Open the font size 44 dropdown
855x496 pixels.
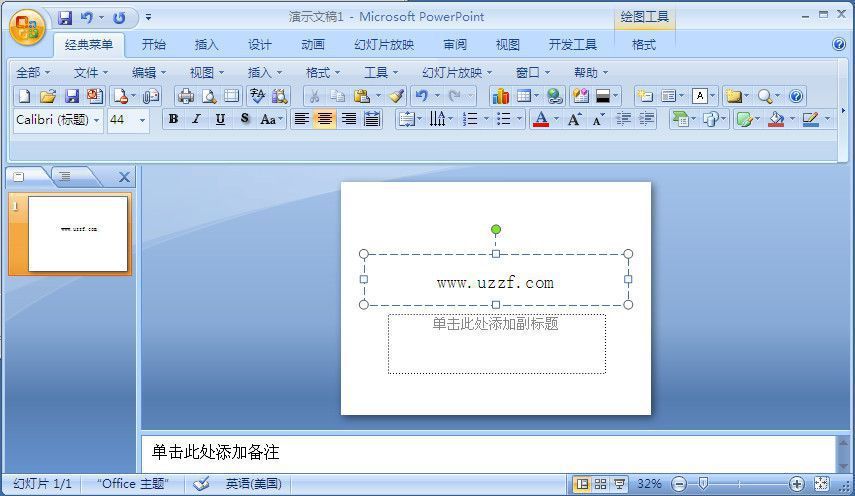pos(142,120)
